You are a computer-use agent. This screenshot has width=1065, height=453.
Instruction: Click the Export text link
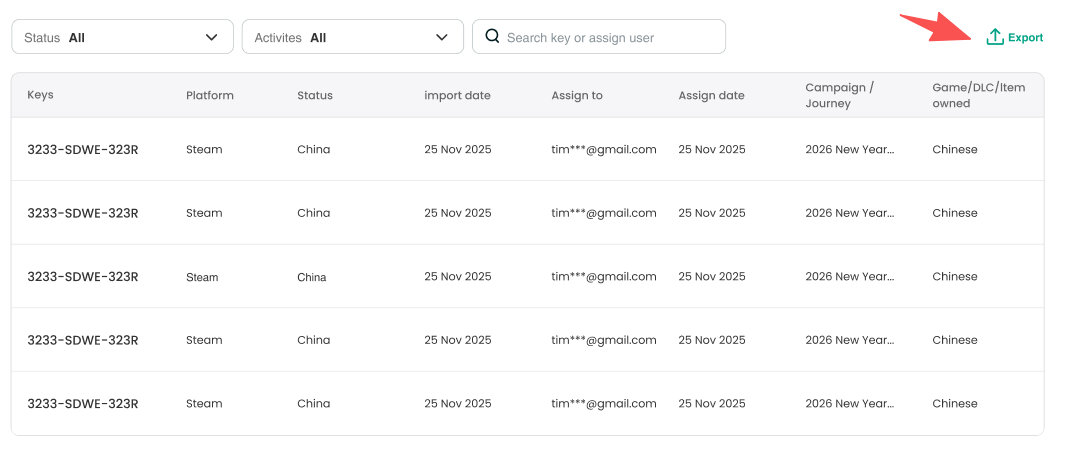(x=1025, y=38)
